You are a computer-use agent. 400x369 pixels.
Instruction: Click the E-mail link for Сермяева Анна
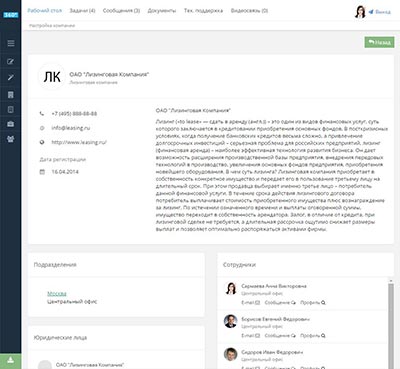pyautogui.click(x=251, y=303)
